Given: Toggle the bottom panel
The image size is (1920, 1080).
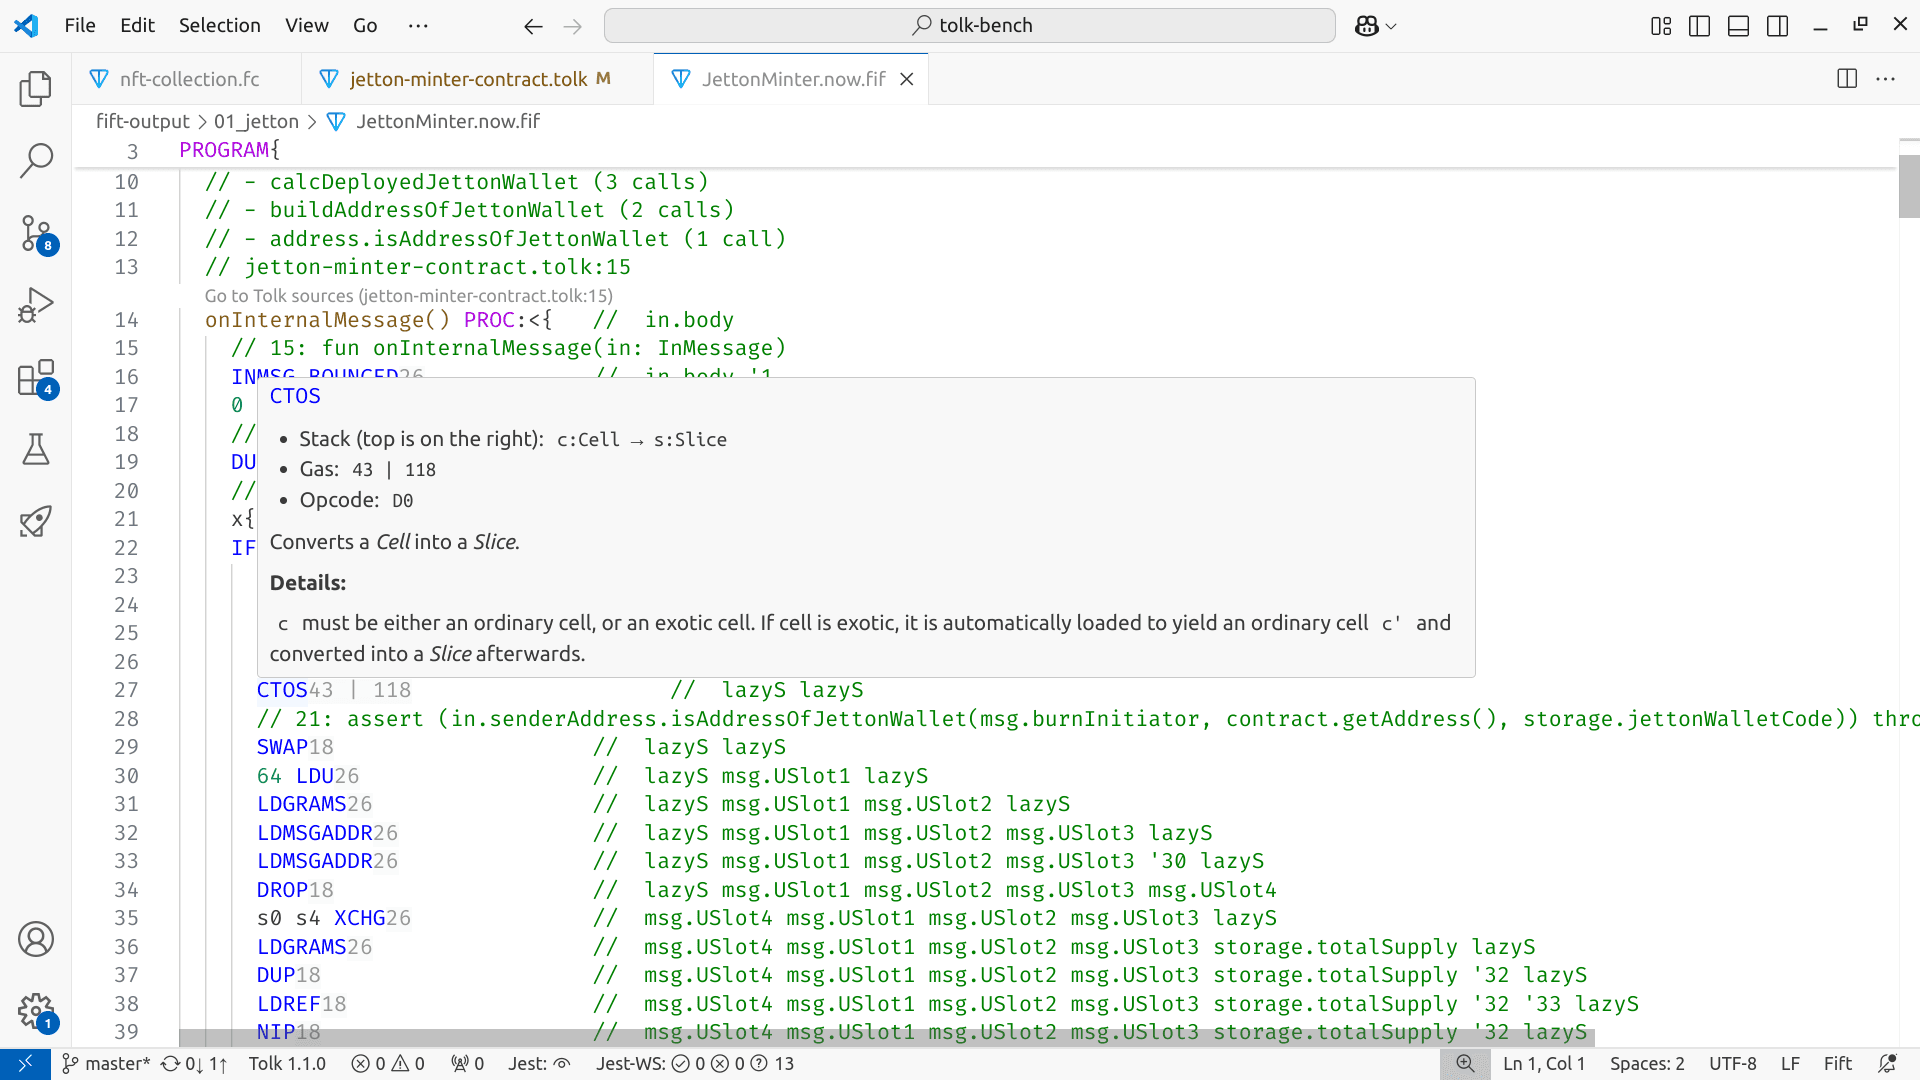Looking at the screenshot, I should tap(1738, 26).
